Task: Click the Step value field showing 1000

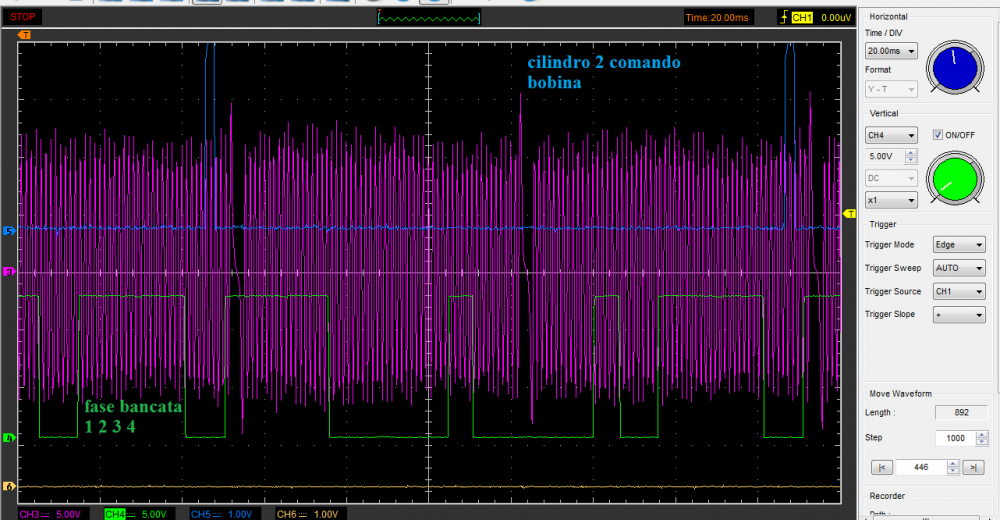Action: (953, 439)
